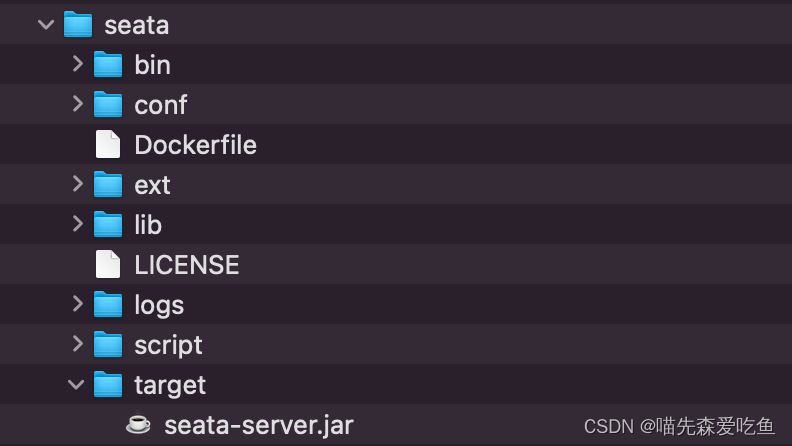Select the Dockerfile file name

195,144
